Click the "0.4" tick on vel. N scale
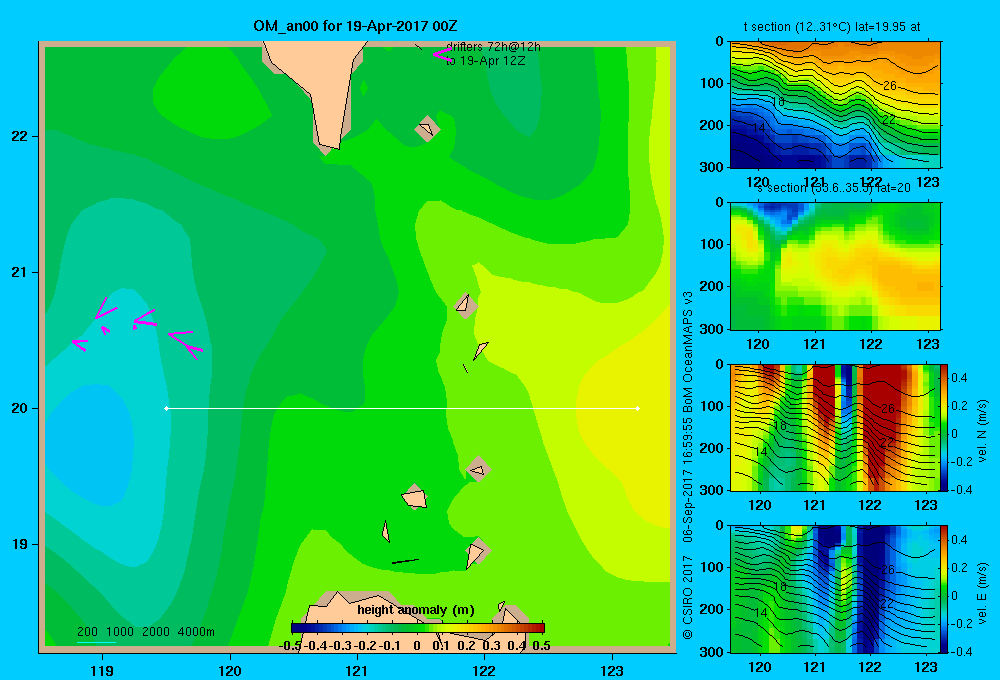The width and height of the screenshot is (1000, 680). pos(959,378)
